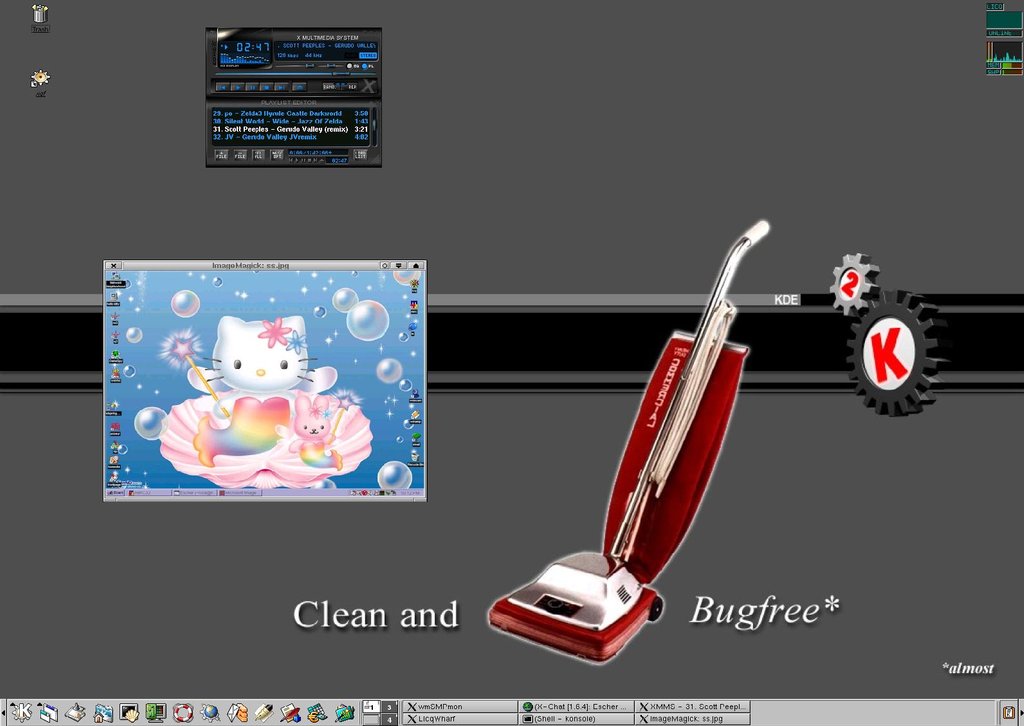Screen dimensions: 1024x726
Task: Open the KOffice document icon in the panel
Action: (291, 712)
